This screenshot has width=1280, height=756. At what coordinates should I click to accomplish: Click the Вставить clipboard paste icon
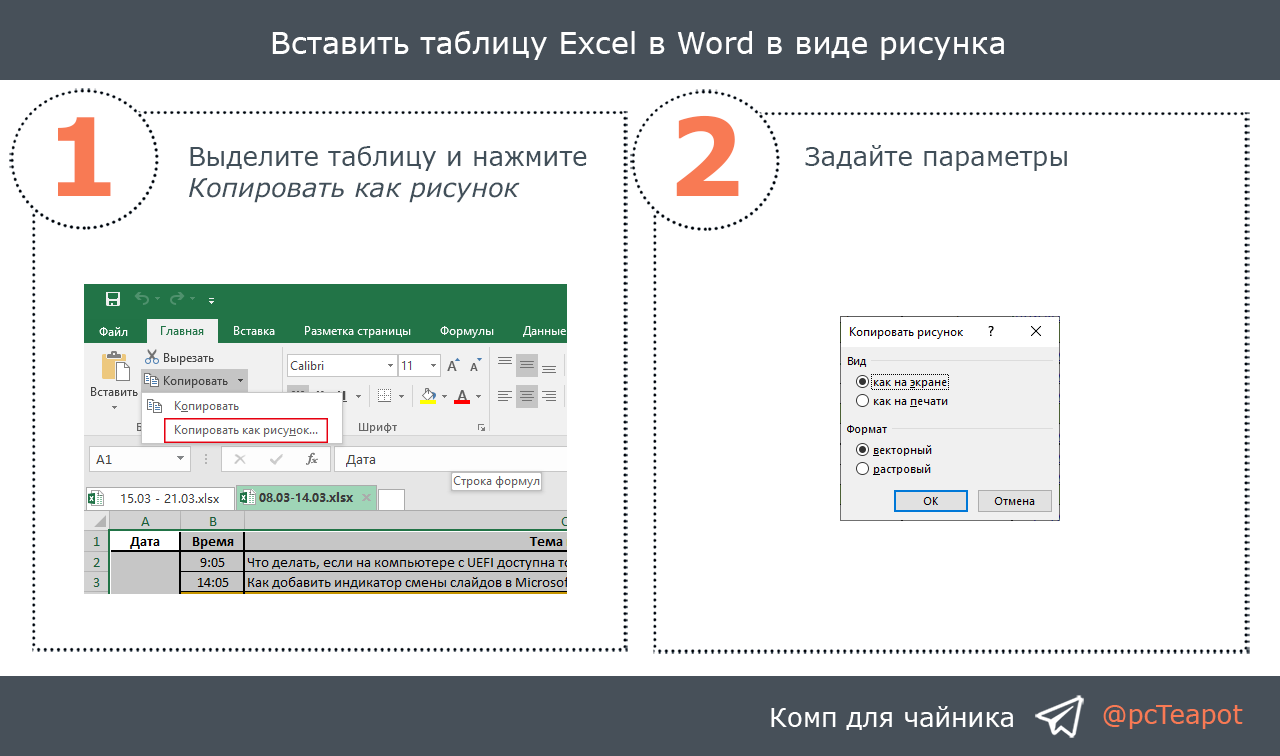(x=114, y=366)
